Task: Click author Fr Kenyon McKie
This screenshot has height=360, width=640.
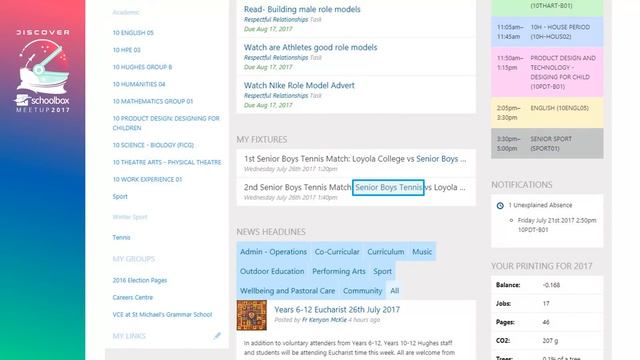Action: [x=324, y=320]
